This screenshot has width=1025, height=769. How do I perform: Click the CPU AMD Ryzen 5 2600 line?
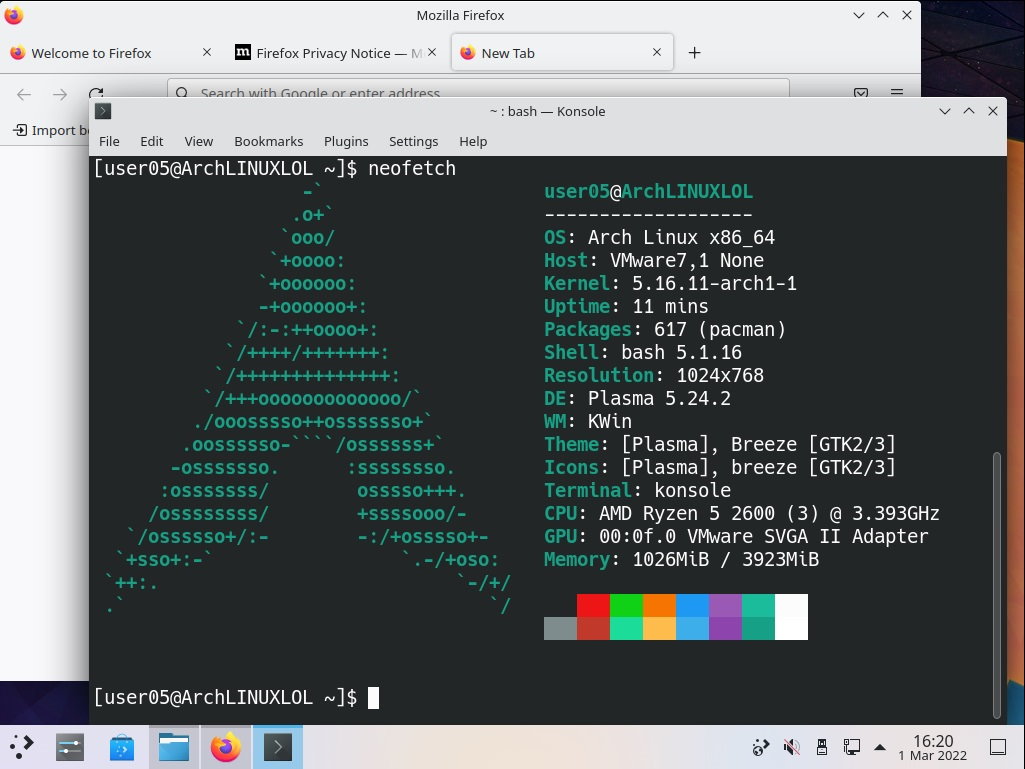click(741, 513)
